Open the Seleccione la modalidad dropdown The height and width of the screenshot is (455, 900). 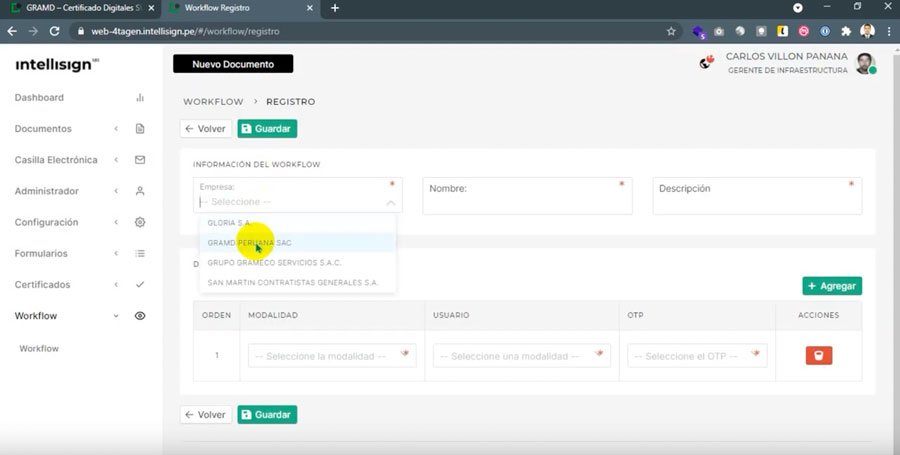[332, 356]
